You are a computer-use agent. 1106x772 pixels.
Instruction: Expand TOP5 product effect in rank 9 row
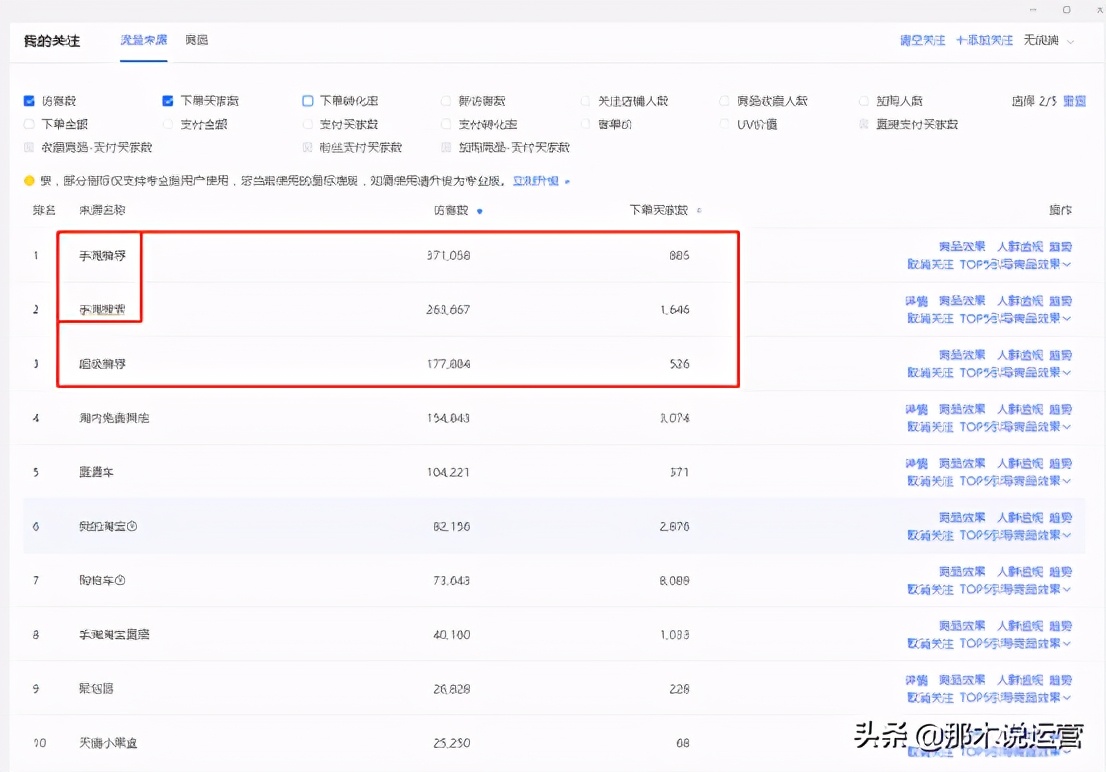[x=1015, y=697]
